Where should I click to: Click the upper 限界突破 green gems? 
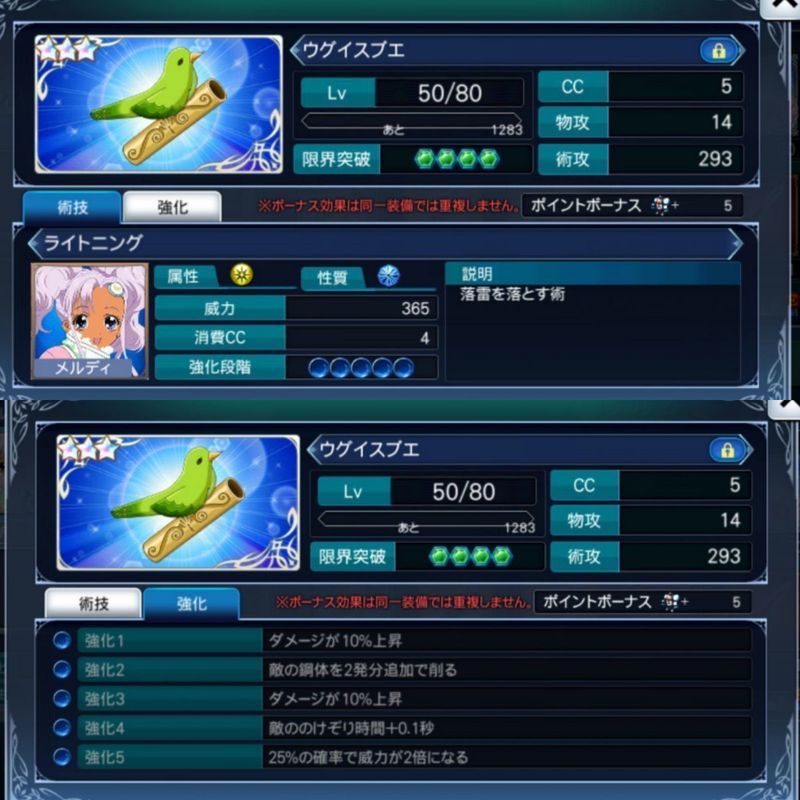click(456, 159)
